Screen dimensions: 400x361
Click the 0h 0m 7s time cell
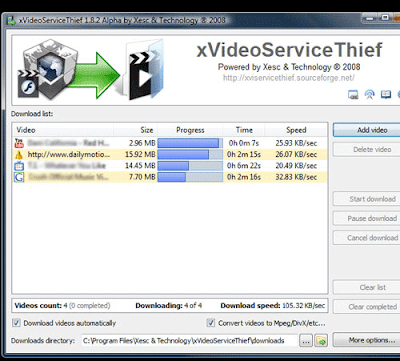pyautogui.click(x=244, y=143)
